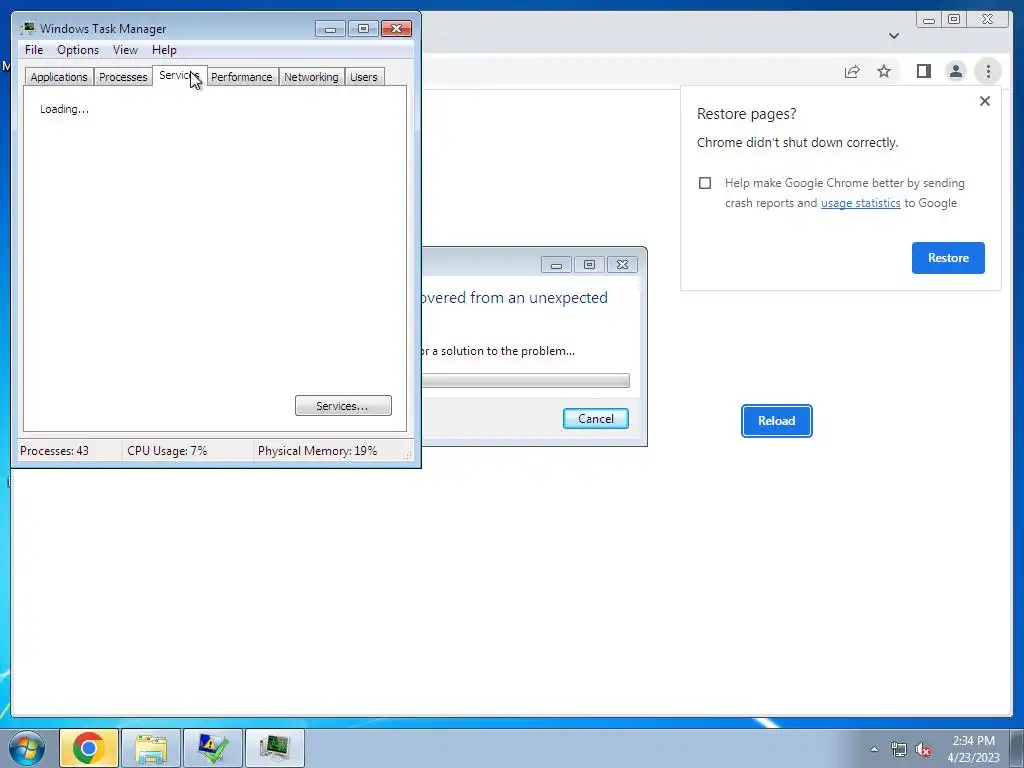This screenshot has width=1024, height=768.
Task: Open the Task Manager Help menu
Action: tap(164, 50)
